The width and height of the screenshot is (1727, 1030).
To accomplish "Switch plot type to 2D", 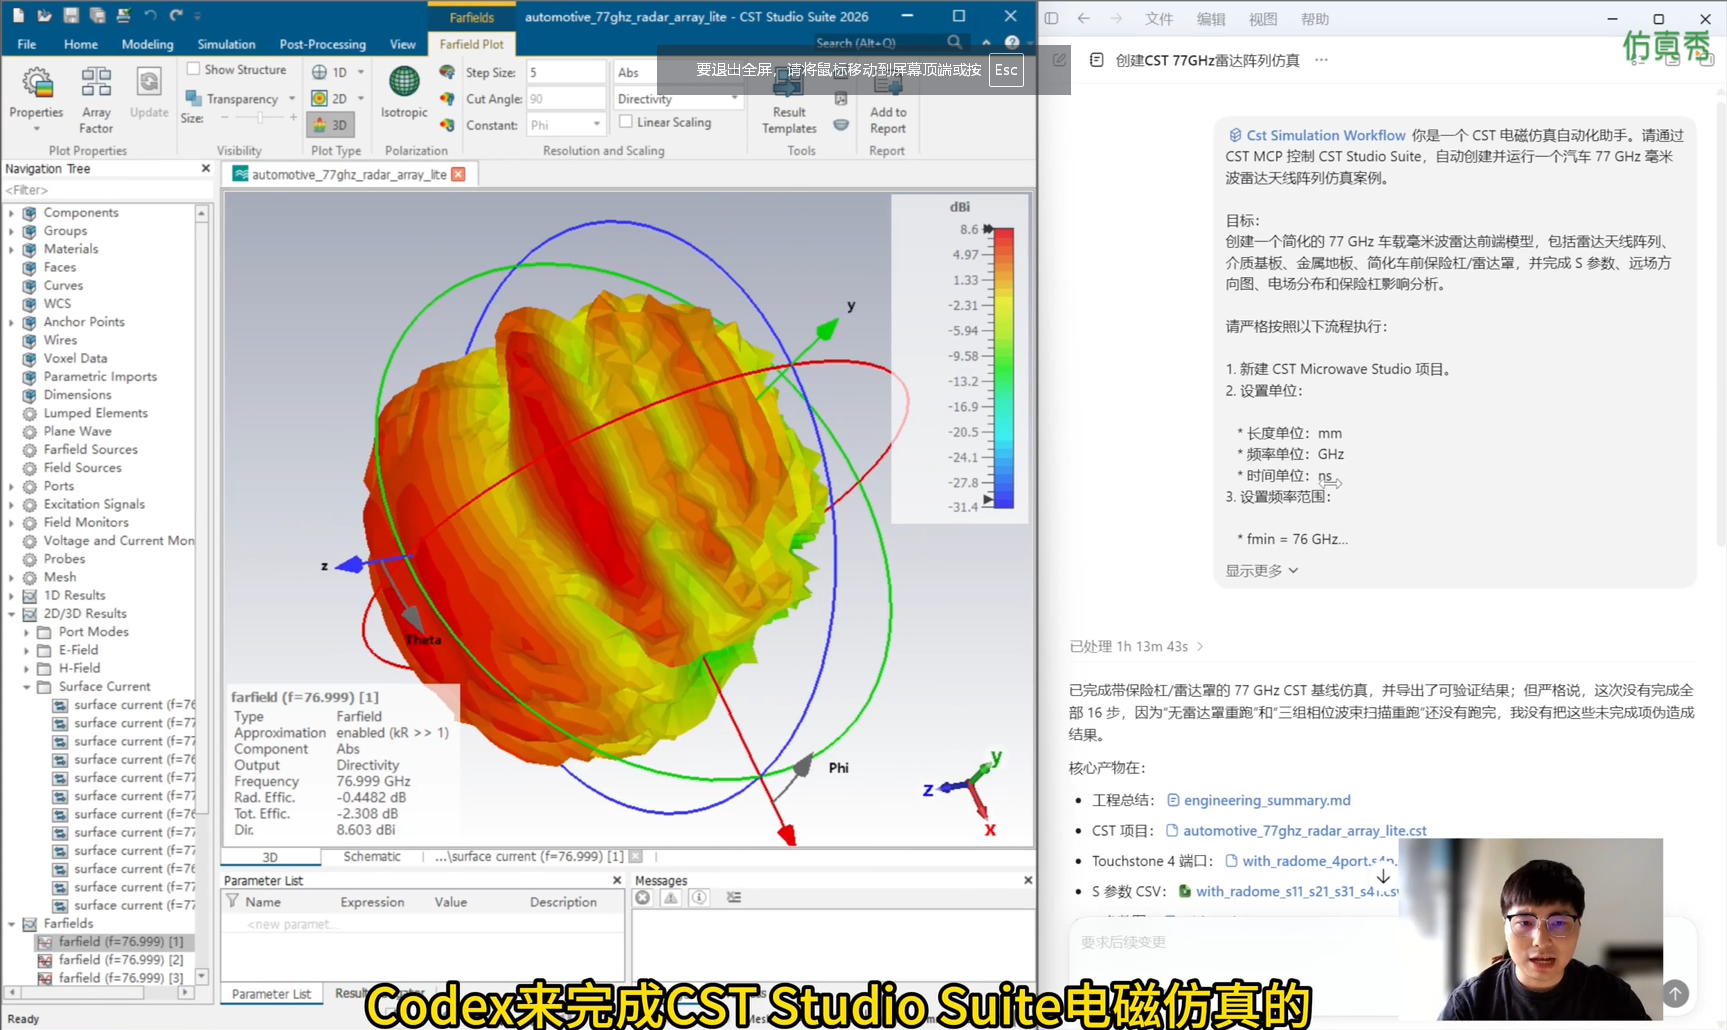I will 330,98.
